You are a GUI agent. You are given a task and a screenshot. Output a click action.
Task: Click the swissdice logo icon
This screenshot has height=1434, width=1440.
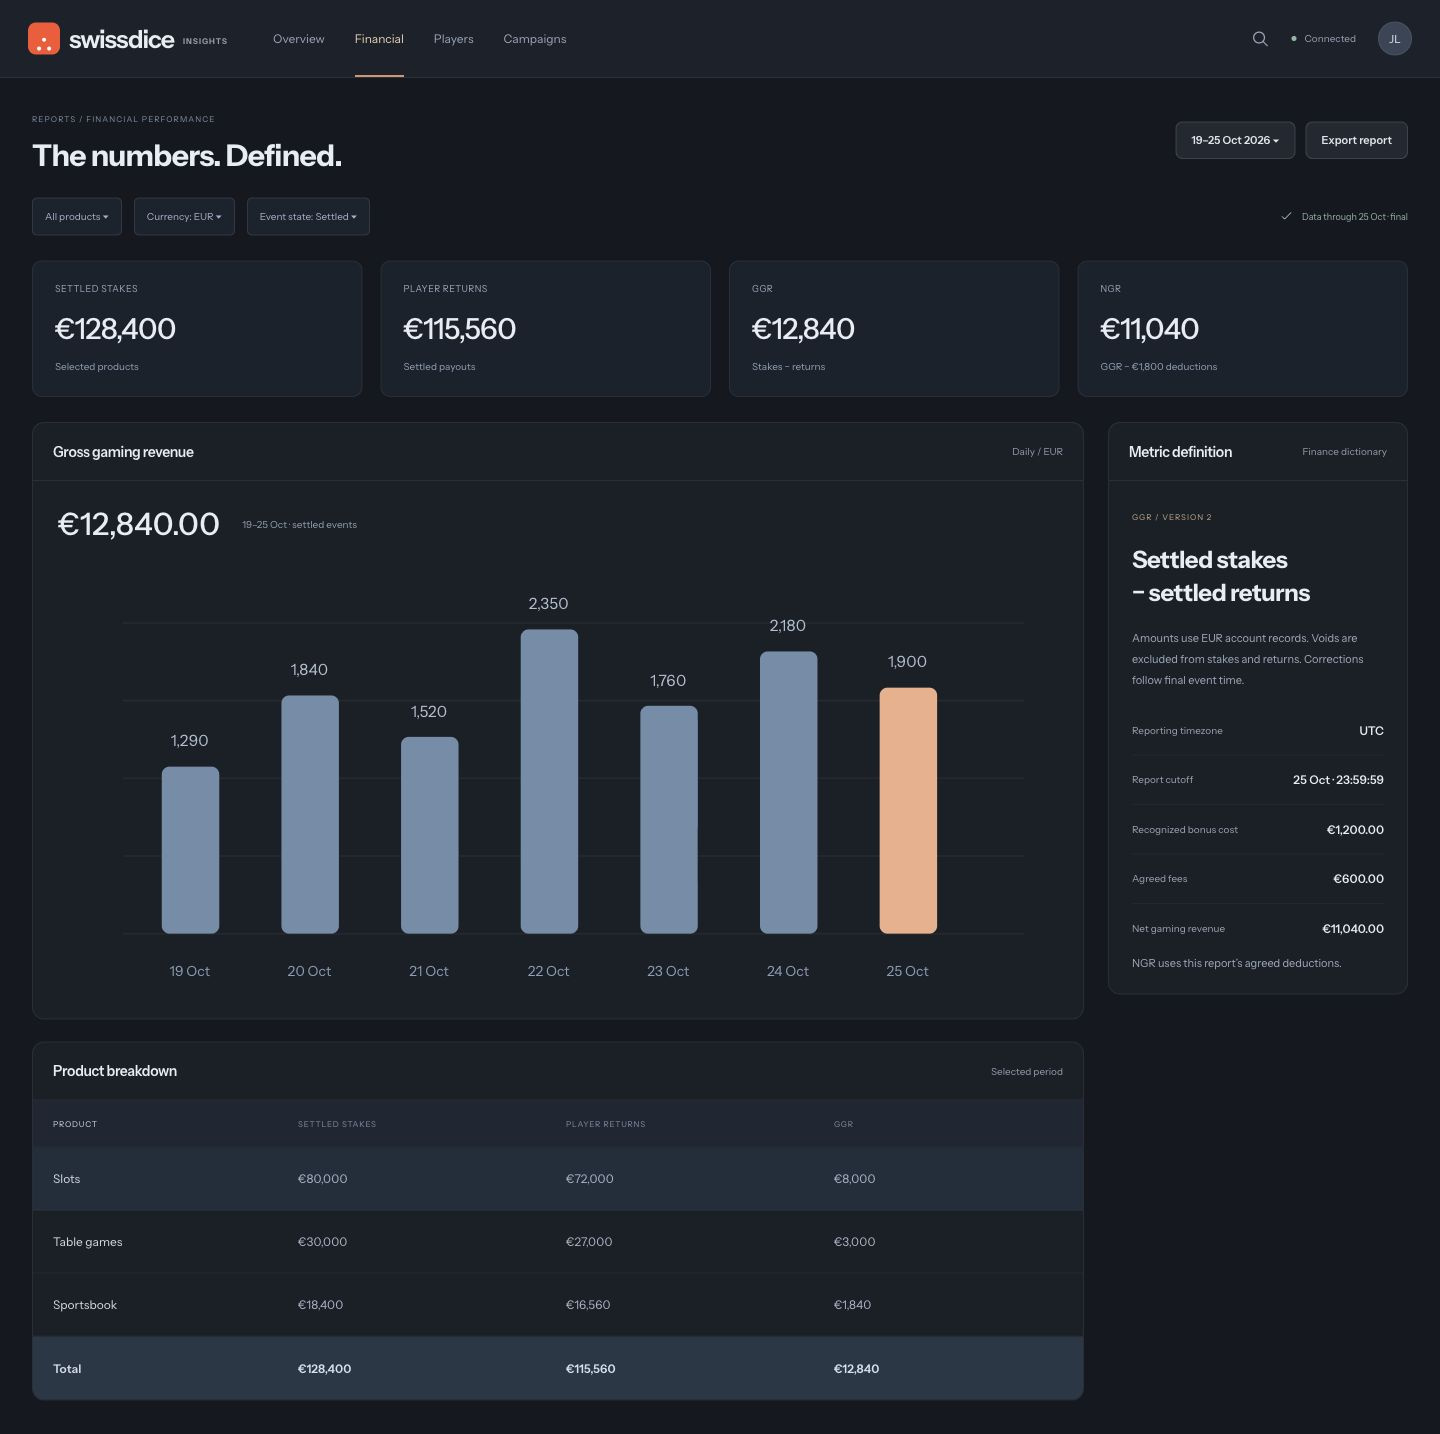[44, 39]
